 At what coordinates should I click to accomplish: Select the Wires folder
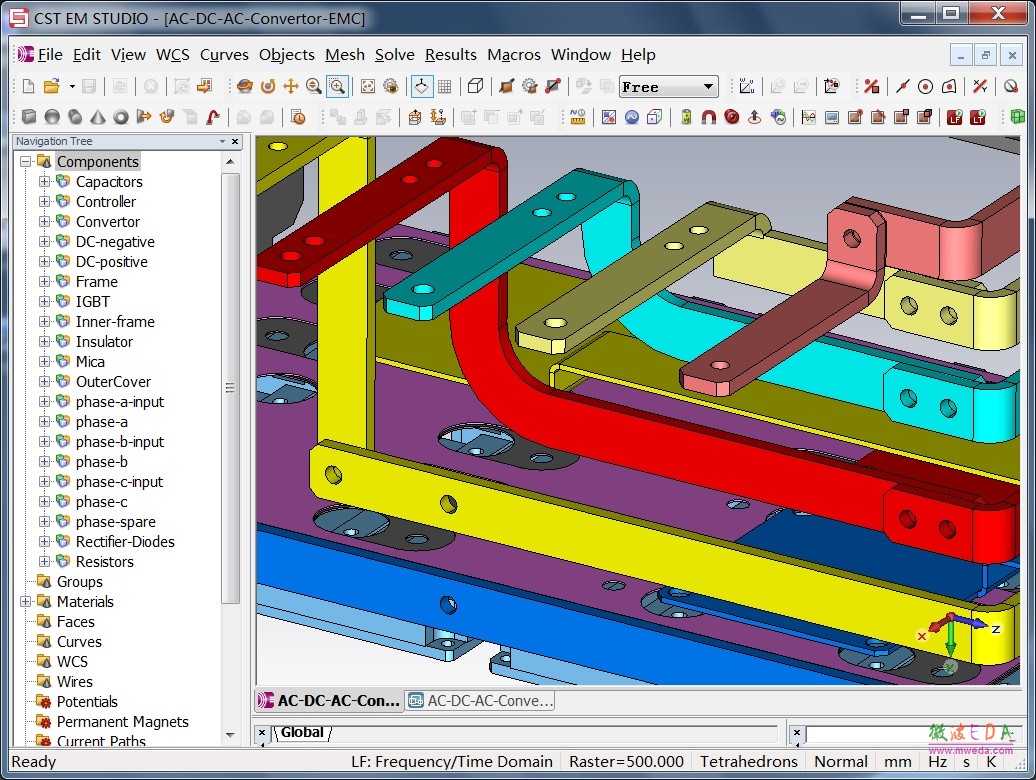(x=75, y=682)
